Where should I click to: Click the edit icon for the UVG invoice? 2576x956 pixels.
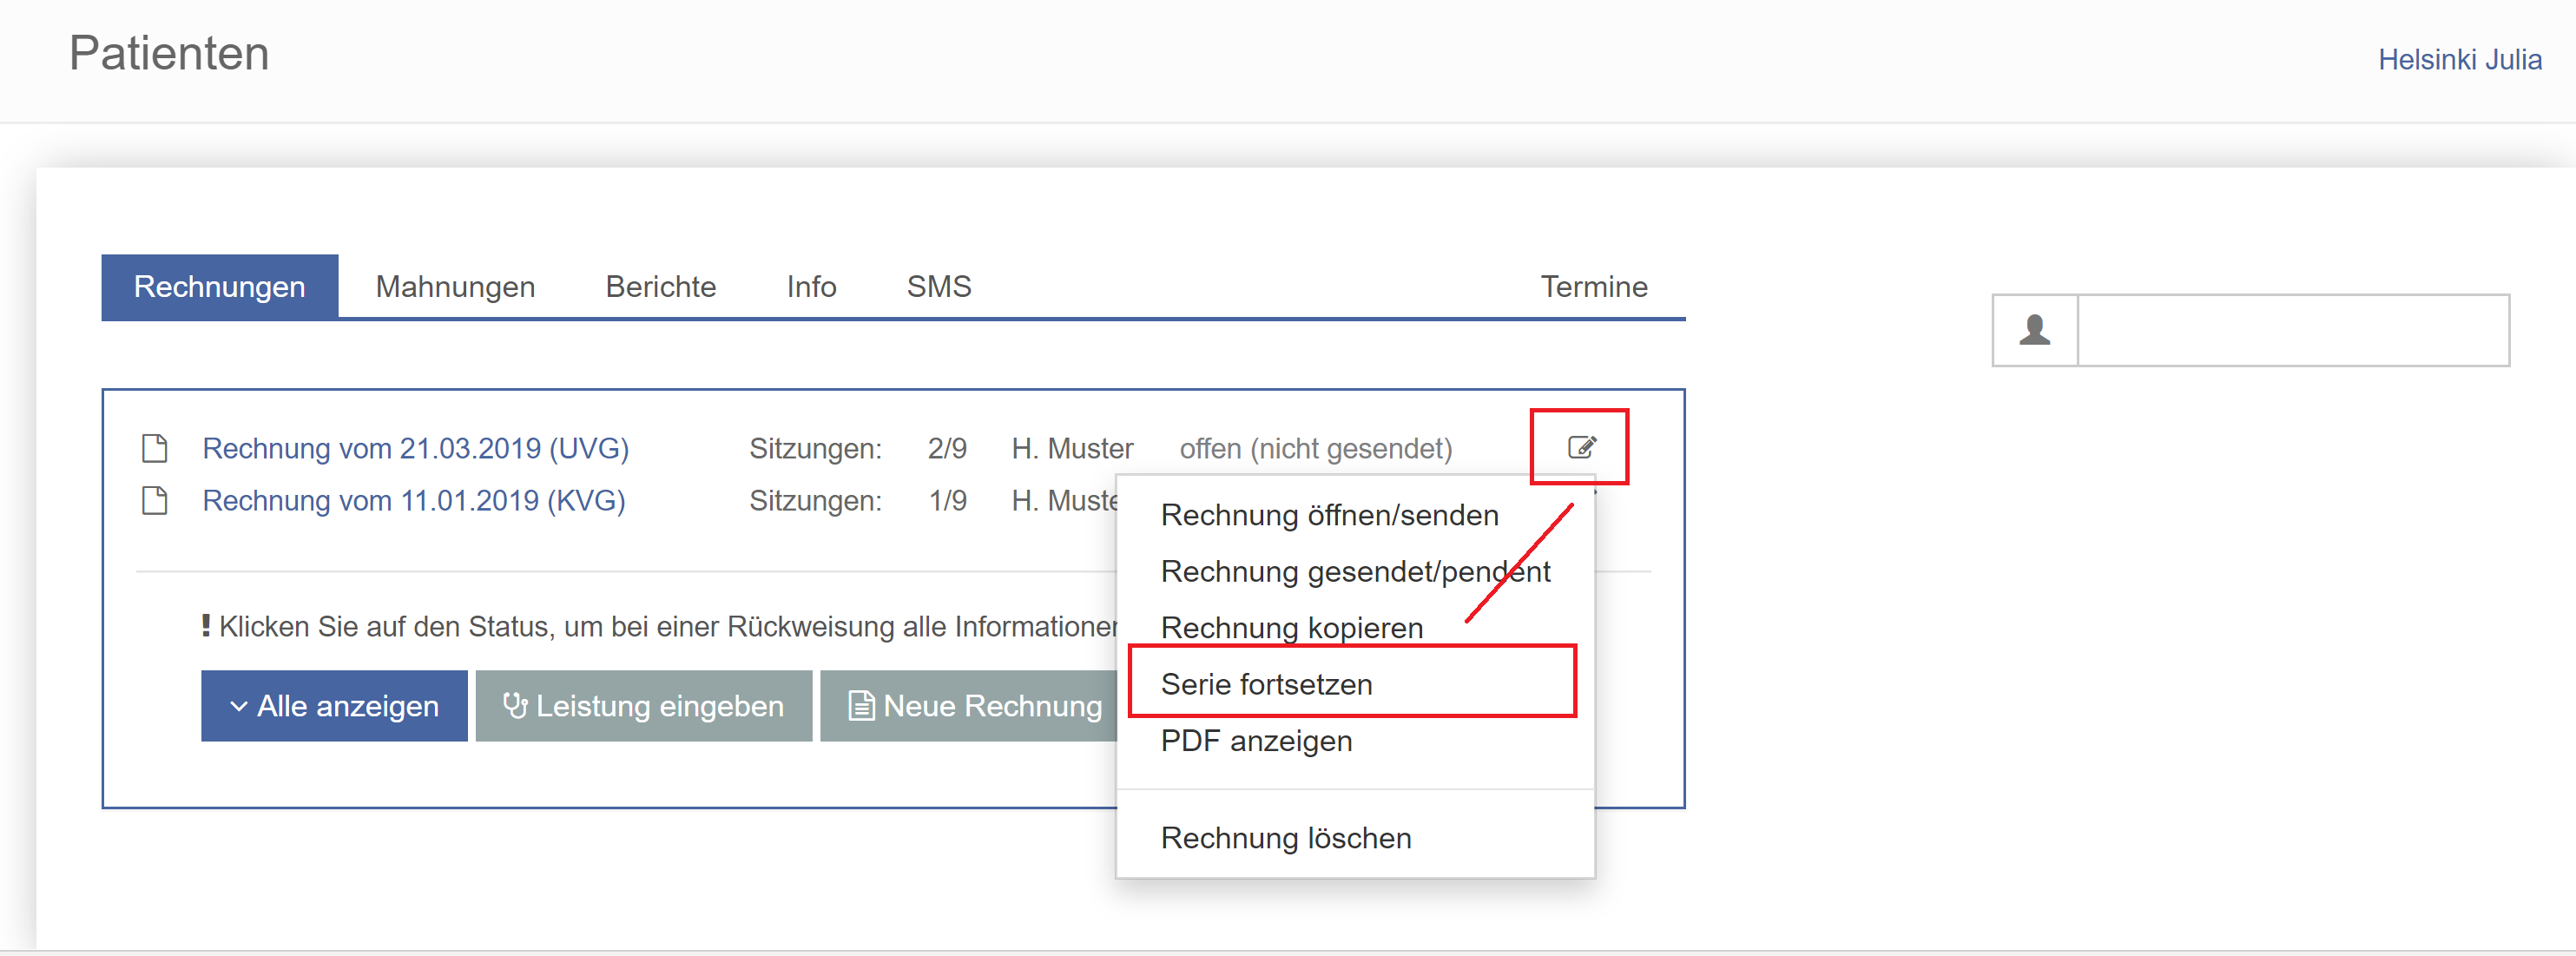point(1581,447)
